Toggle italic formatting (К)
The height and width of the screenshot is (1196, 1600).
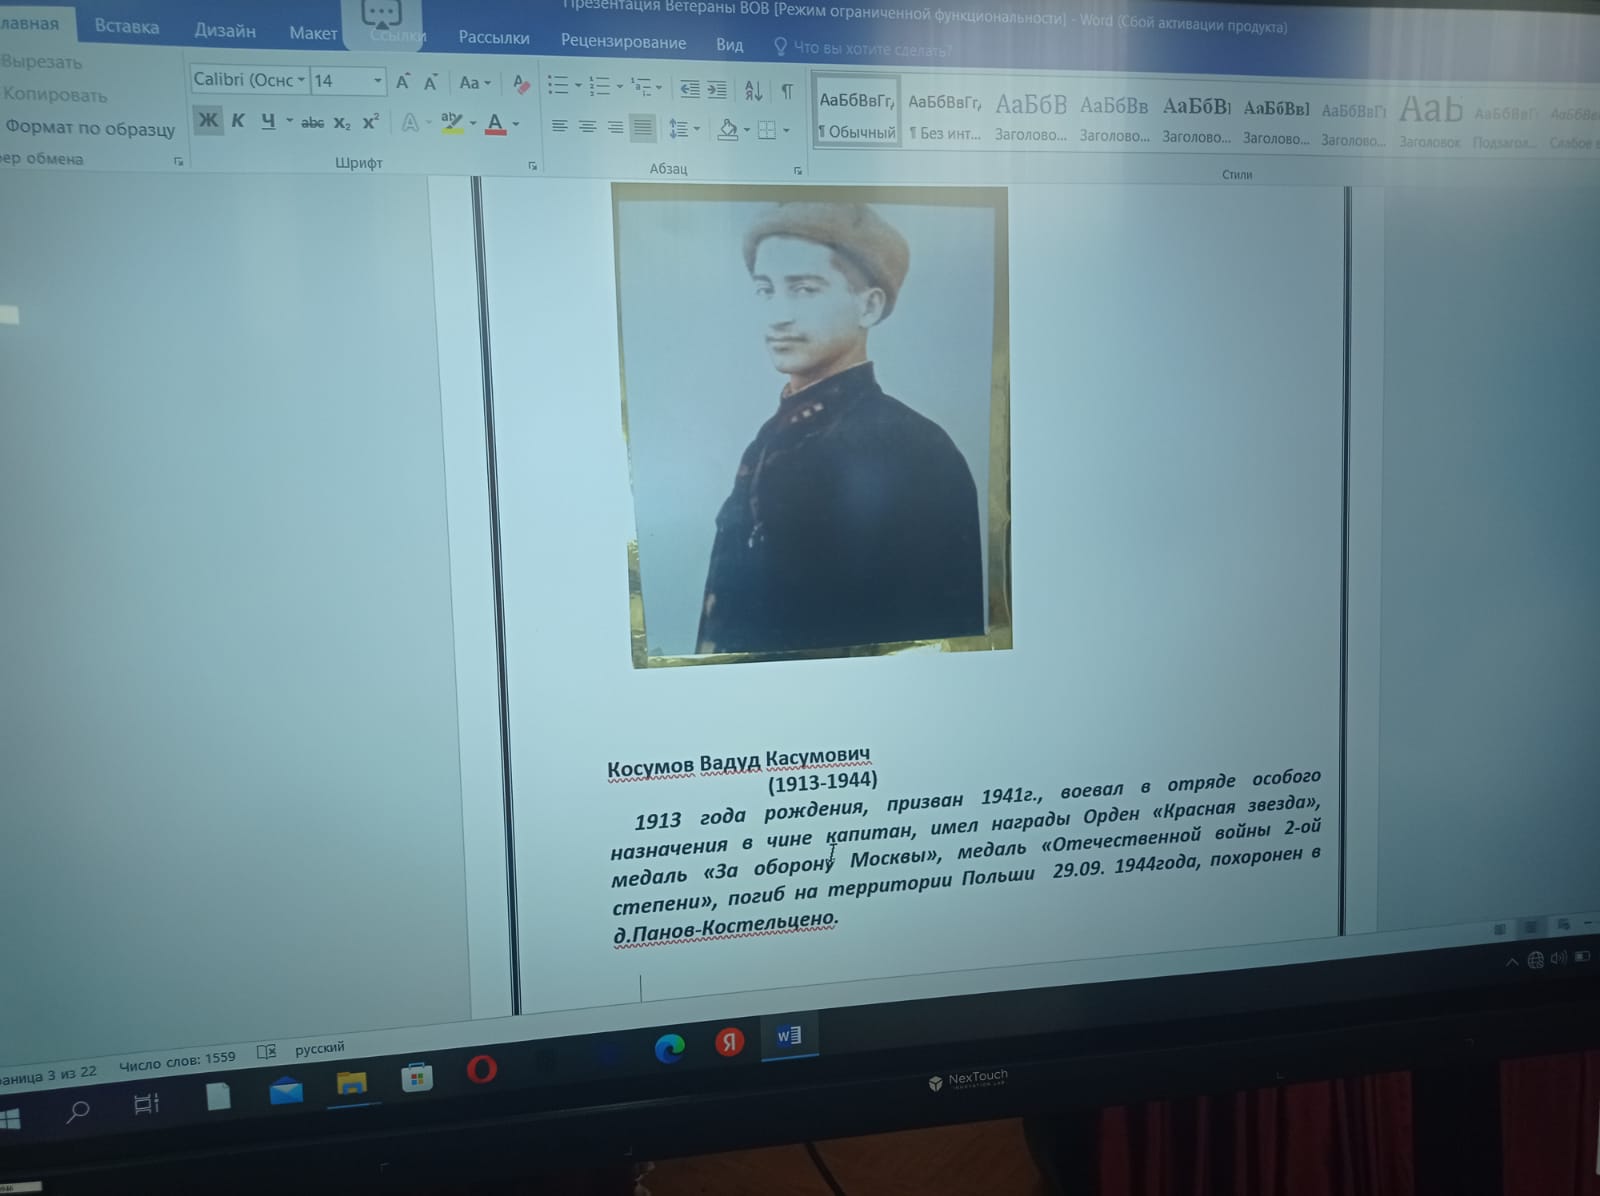point(238,121)
